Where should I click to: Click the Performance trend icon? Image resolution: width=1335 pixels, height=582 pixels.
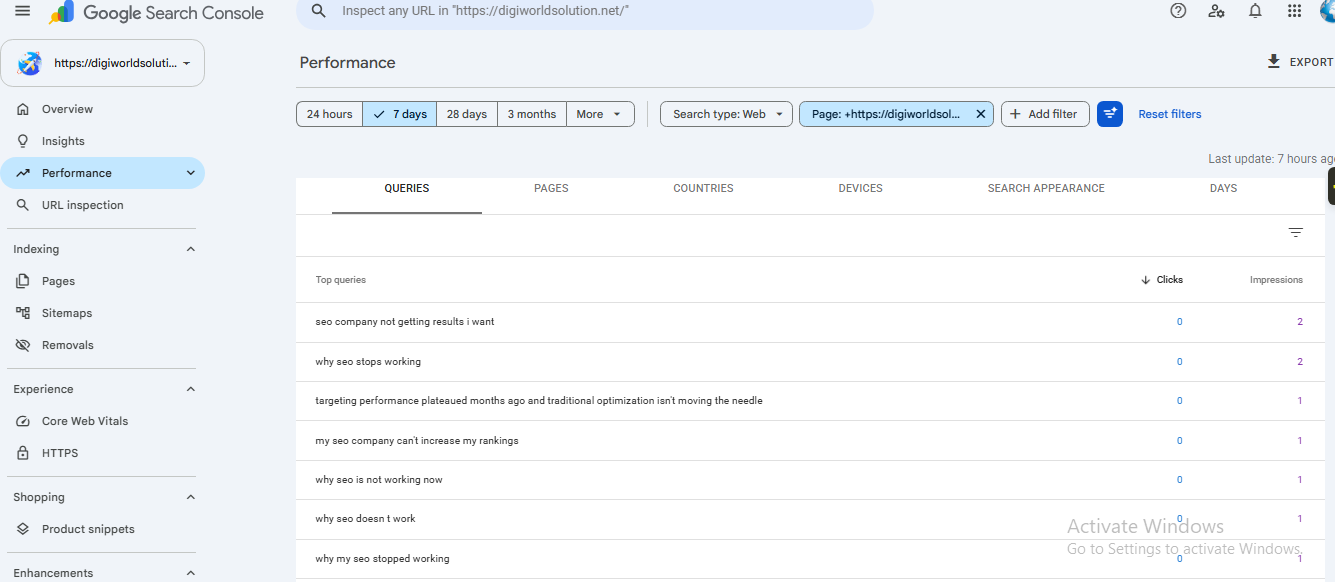23,173
